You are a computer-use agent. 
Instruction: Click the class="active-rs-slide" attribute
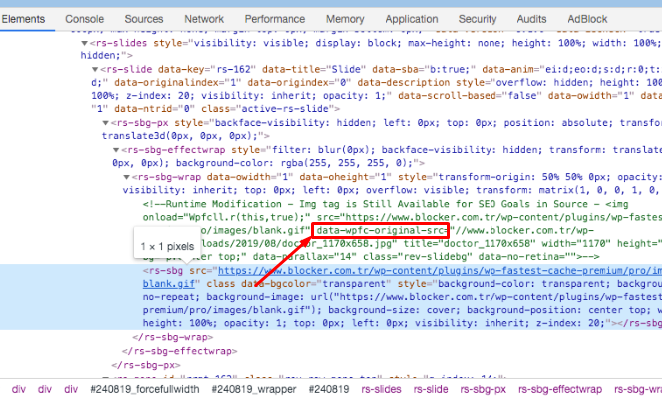(267, 109)
